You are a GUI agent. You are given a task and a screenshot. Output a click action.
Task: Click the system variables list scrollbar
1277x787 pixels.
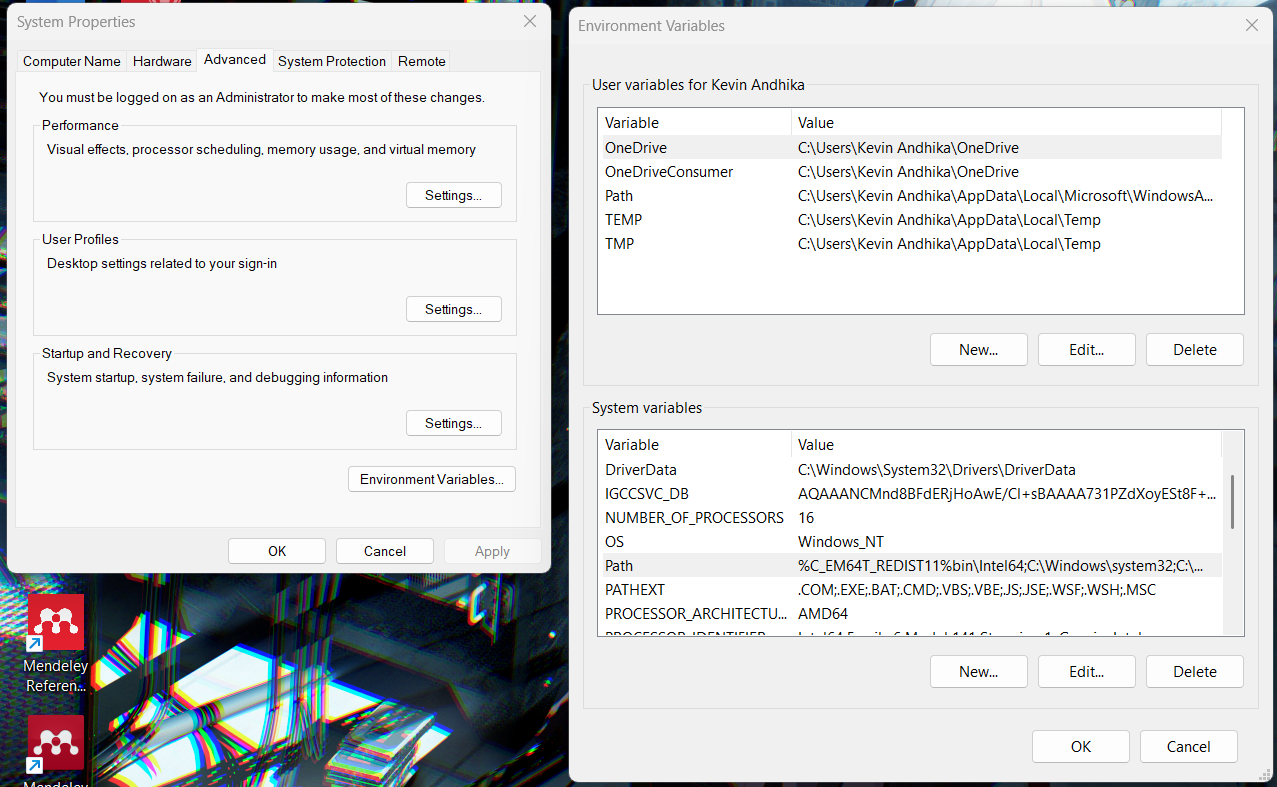point(1232,503)
